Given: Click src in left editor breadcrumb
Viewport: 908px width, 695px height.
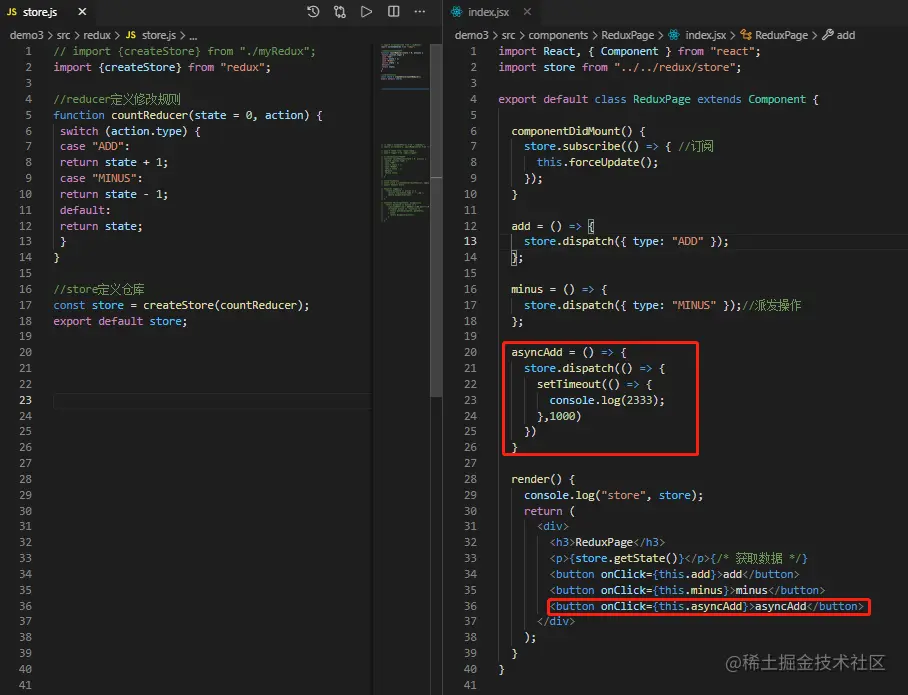Looking at the screenshot, I should tap(63, 35).
